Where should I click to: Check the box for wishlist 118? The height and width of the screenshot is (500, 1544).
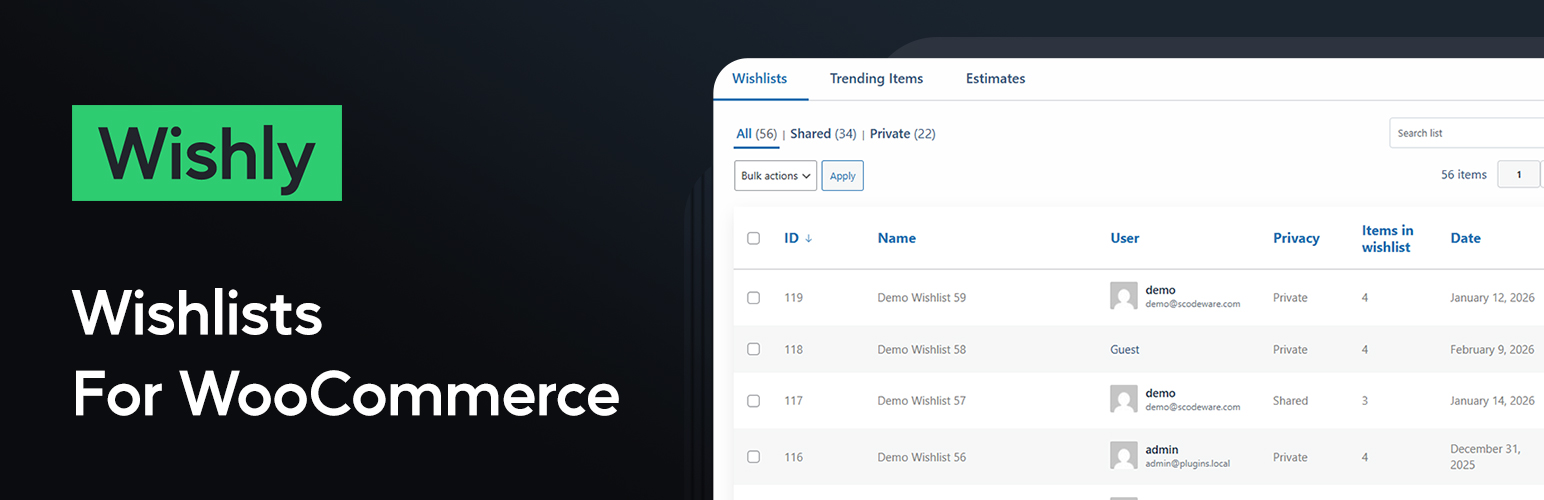tap(753, 349)
